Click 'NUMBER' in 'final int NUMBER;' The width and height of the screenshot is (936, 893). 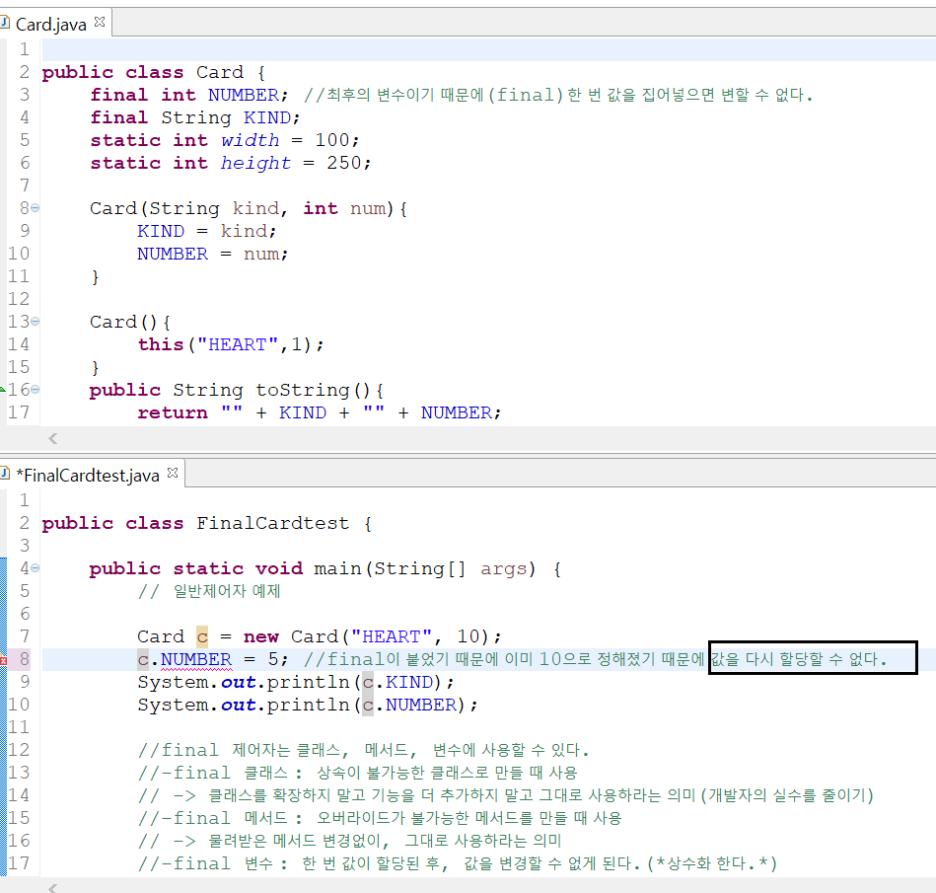click(244, 95)
